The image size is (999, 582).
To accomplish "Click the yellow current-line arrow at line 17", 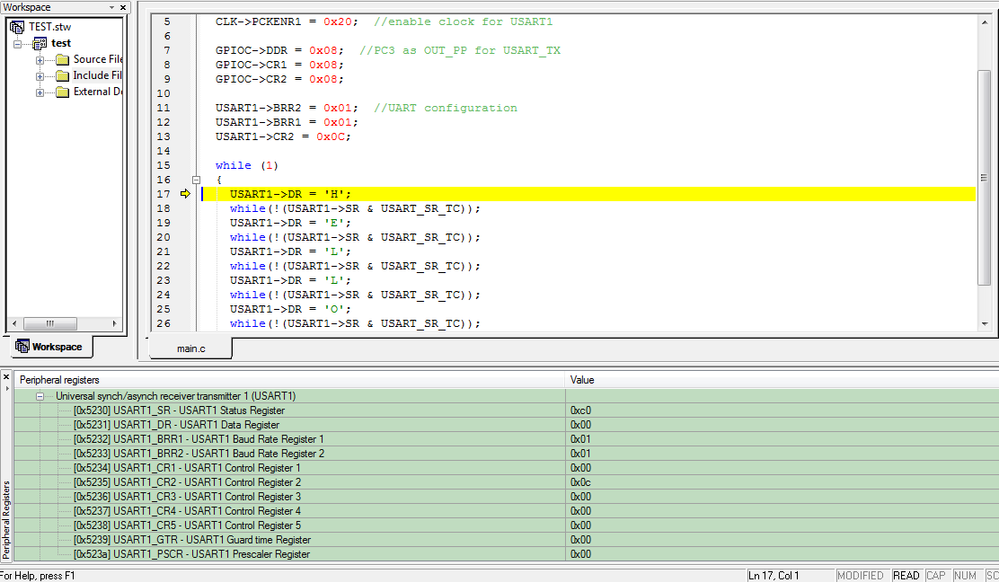I will 185,194.
